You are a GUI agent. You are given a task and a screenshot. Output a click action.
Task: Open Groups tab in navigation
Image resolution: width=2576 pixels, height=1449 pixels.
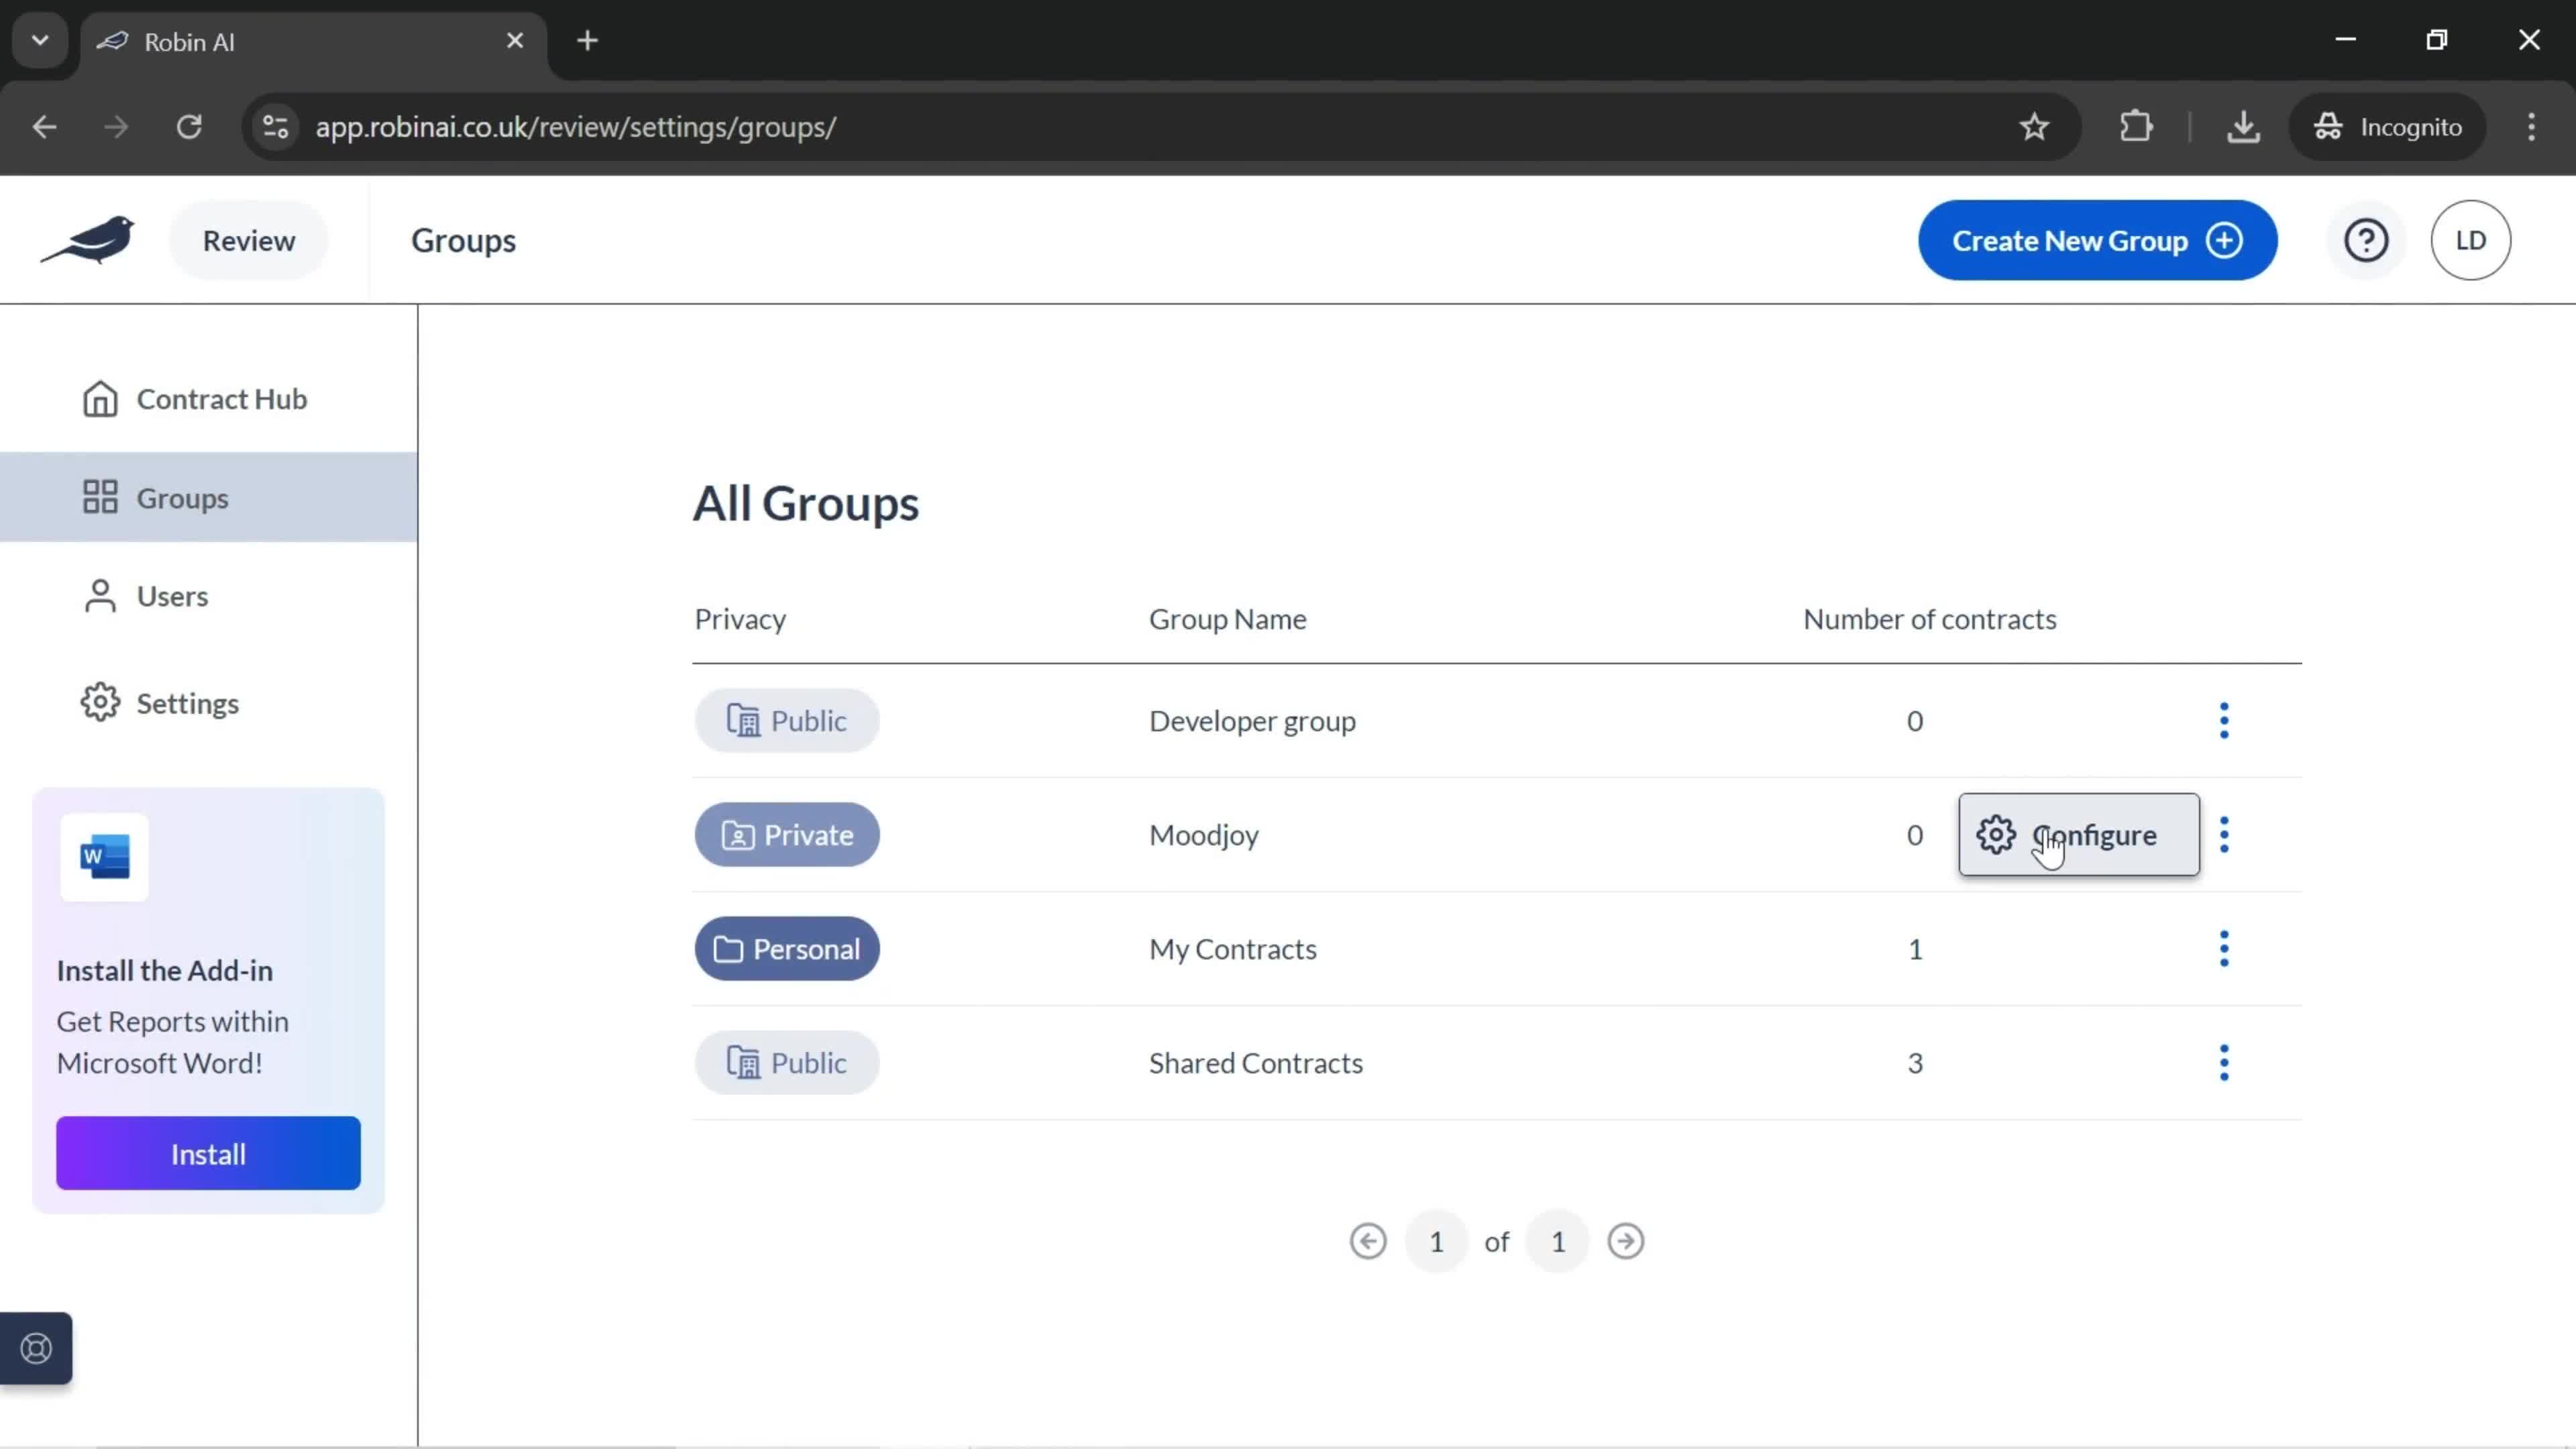pos(182,497)
